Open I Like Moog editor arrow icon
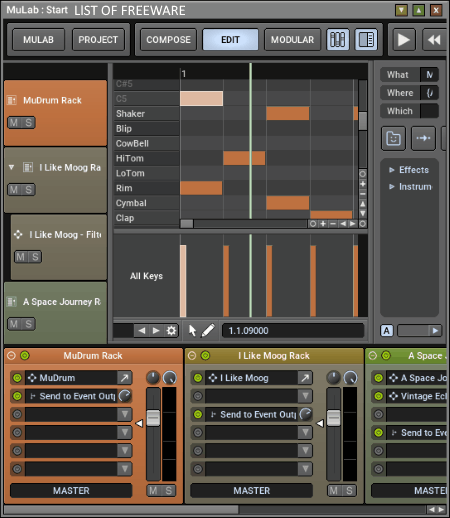 [x=305, y=378]
